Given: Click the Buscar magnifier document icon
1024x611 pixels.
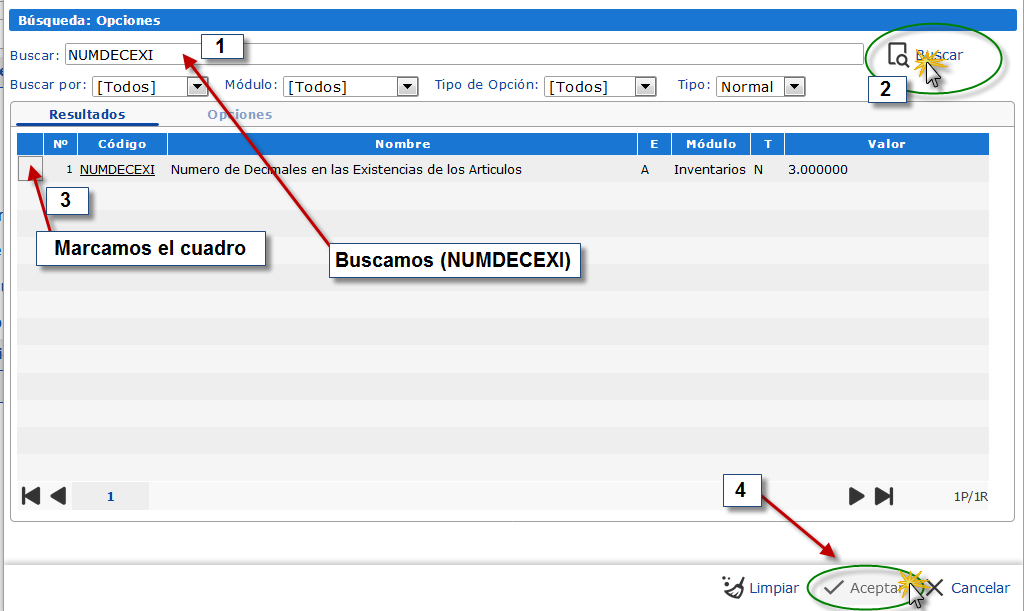Looking at the screenshot, I should click(x=898, y=55).
